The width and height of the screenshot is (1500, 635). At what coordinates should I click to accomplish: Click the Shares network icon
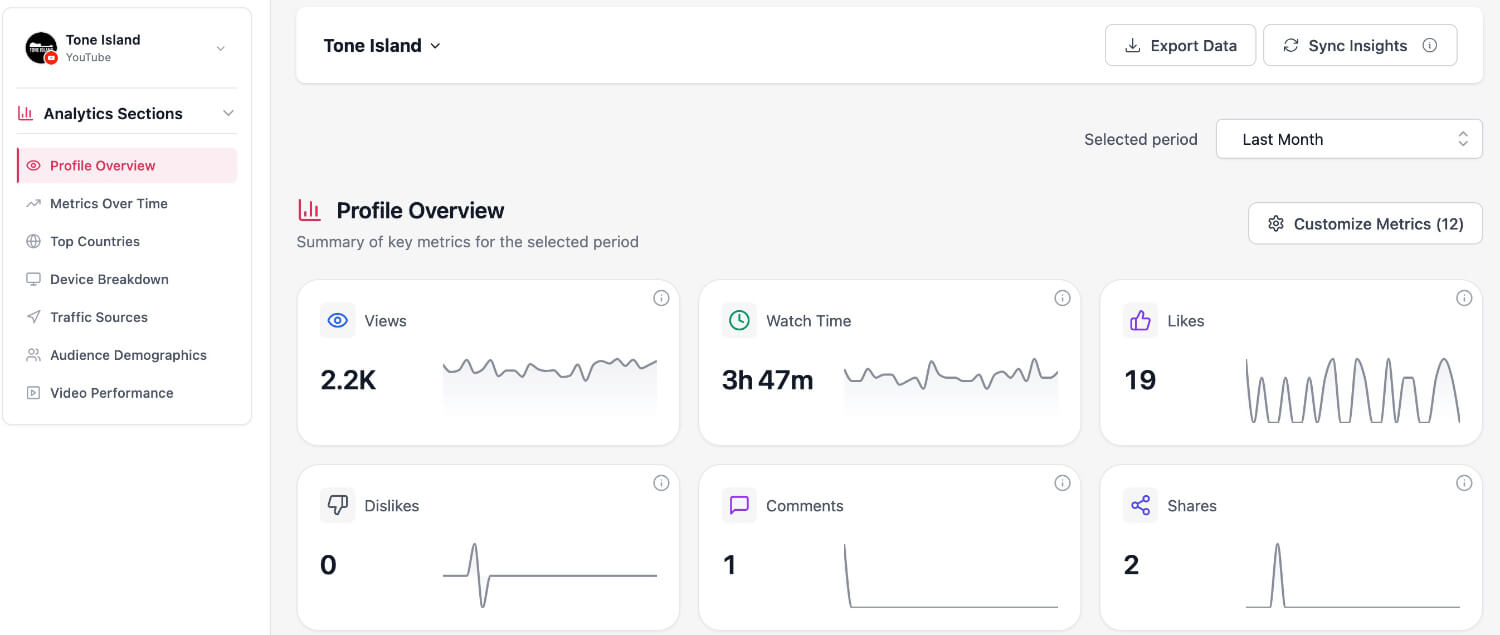click(1139, 505)
